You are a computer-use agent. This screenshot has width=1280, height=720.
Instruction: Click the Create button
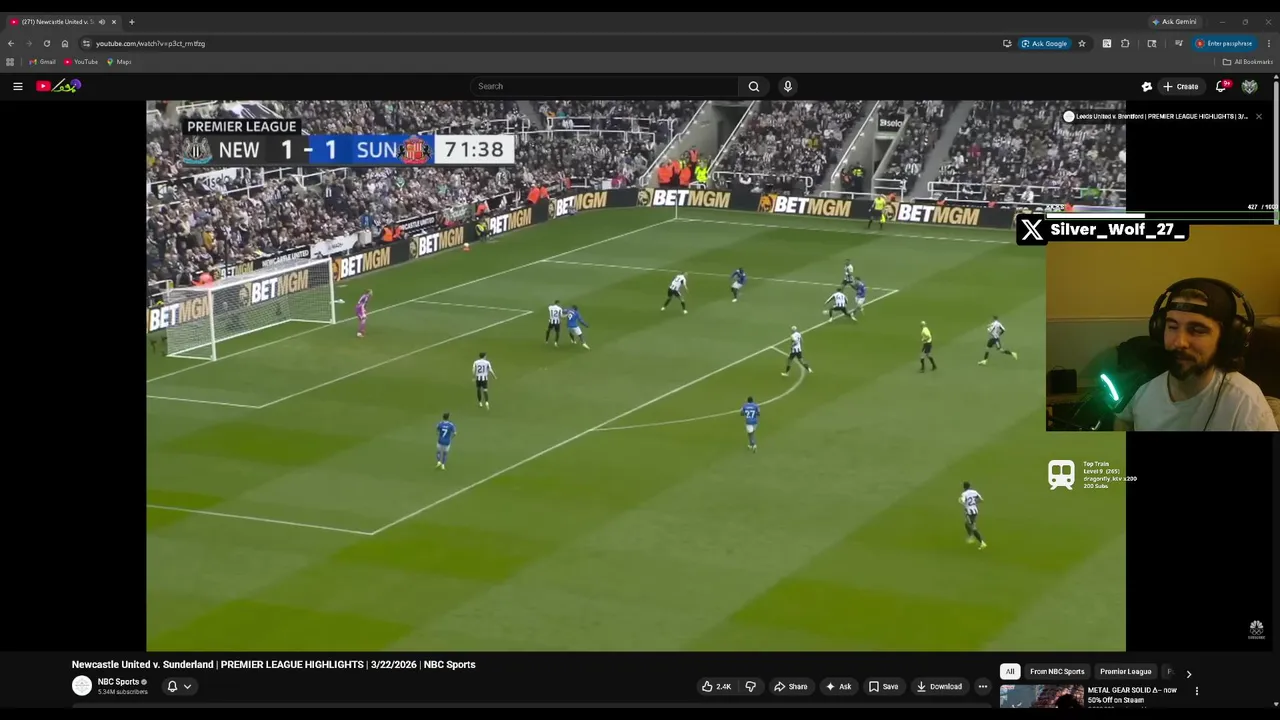click(1180, 86)
